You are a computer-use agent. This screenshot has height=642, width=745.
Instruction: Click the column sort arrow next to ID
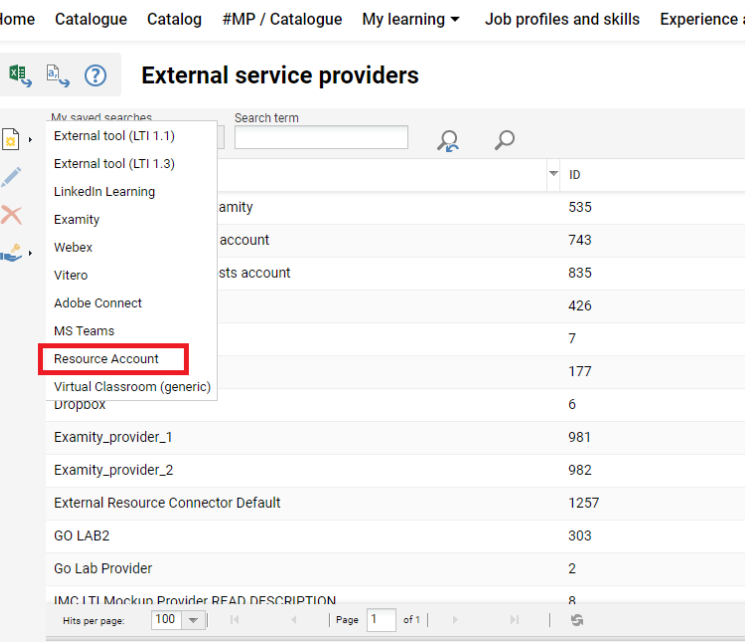[553, 174]
